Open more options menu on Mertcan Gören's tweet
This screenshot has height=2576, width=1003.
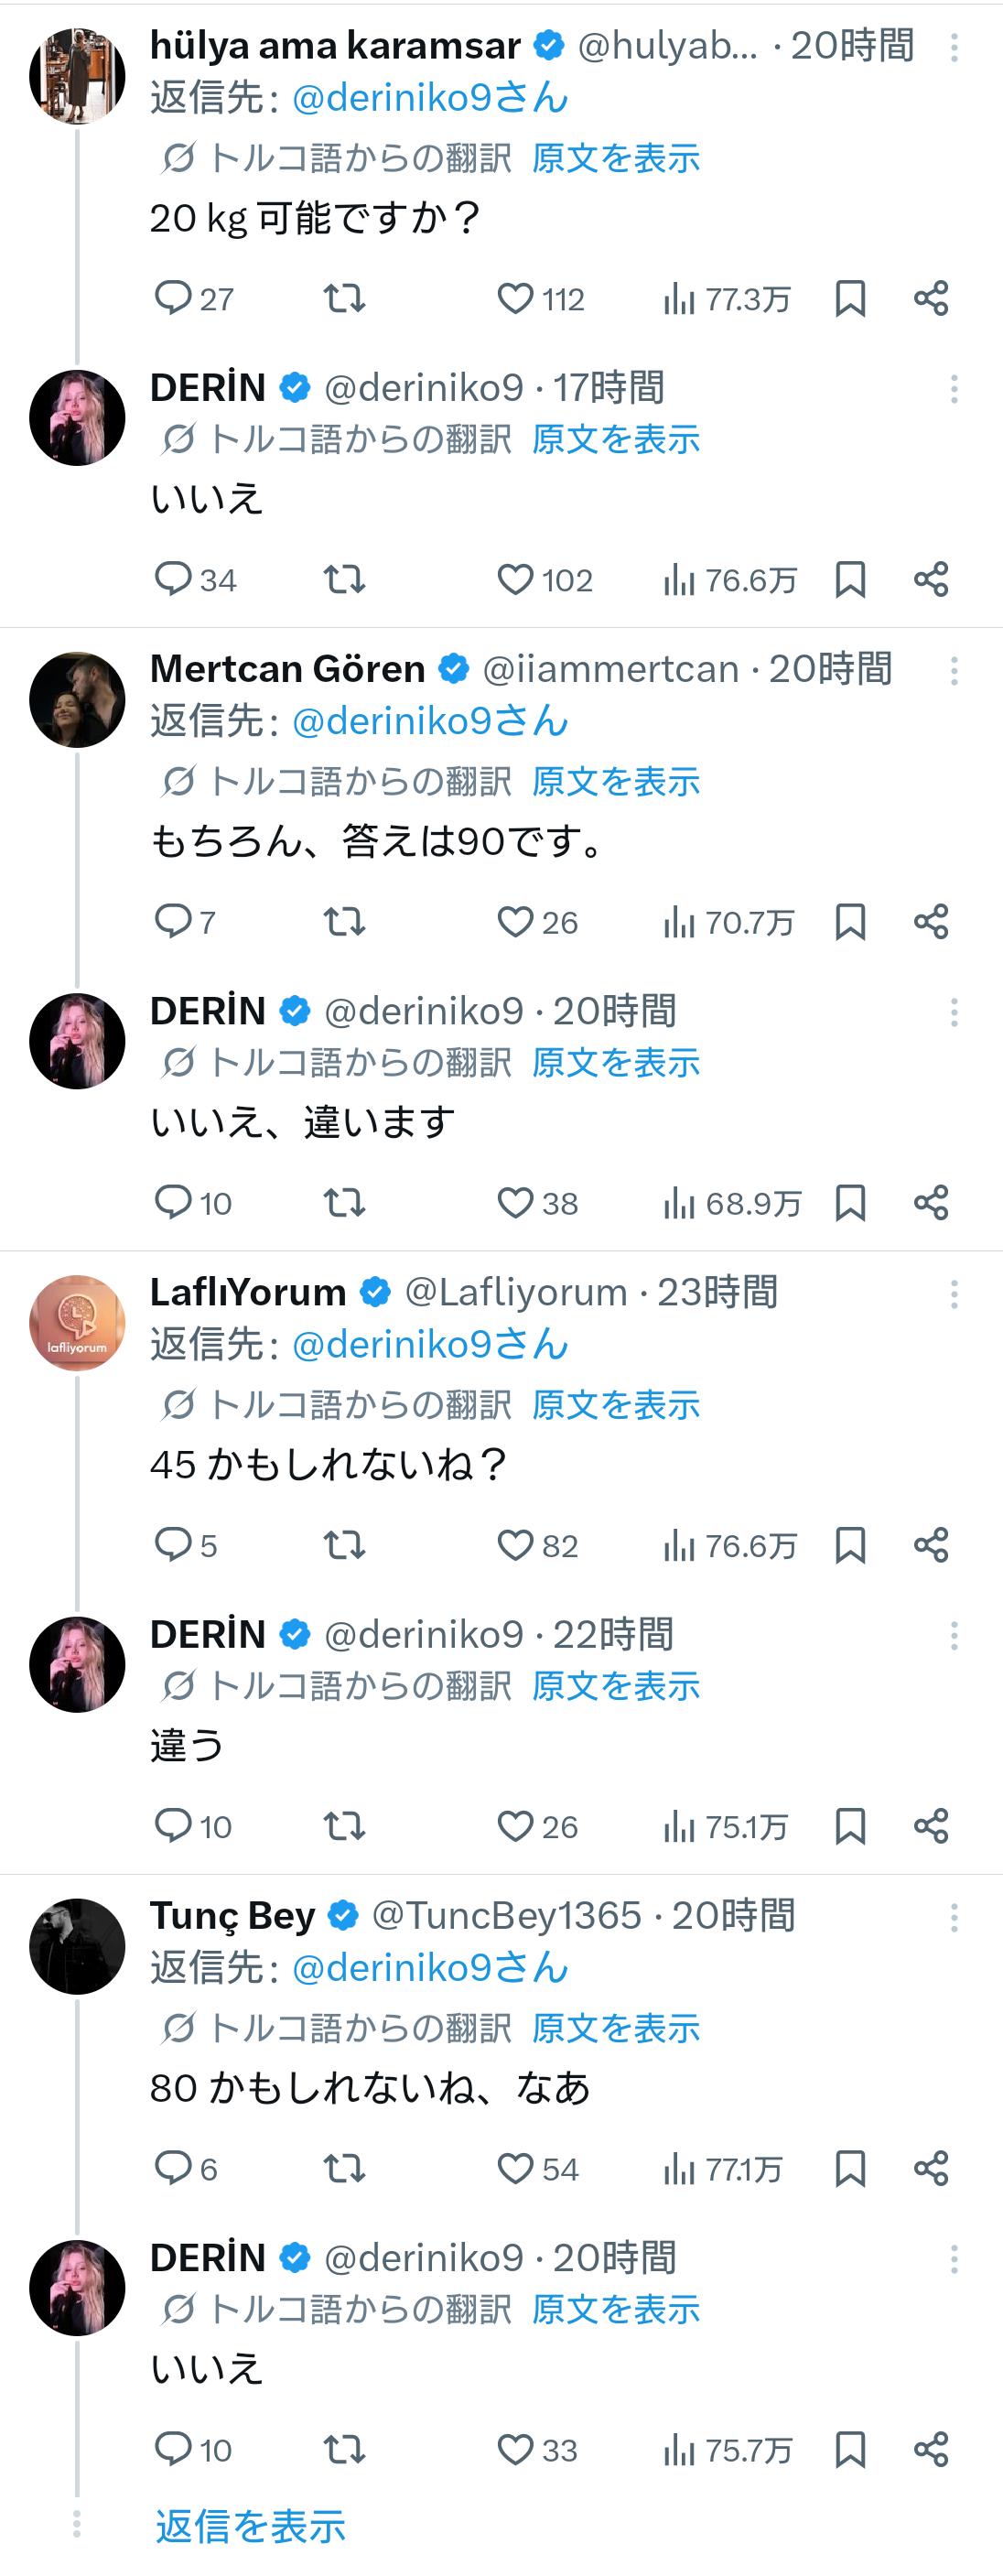point(954,671)
